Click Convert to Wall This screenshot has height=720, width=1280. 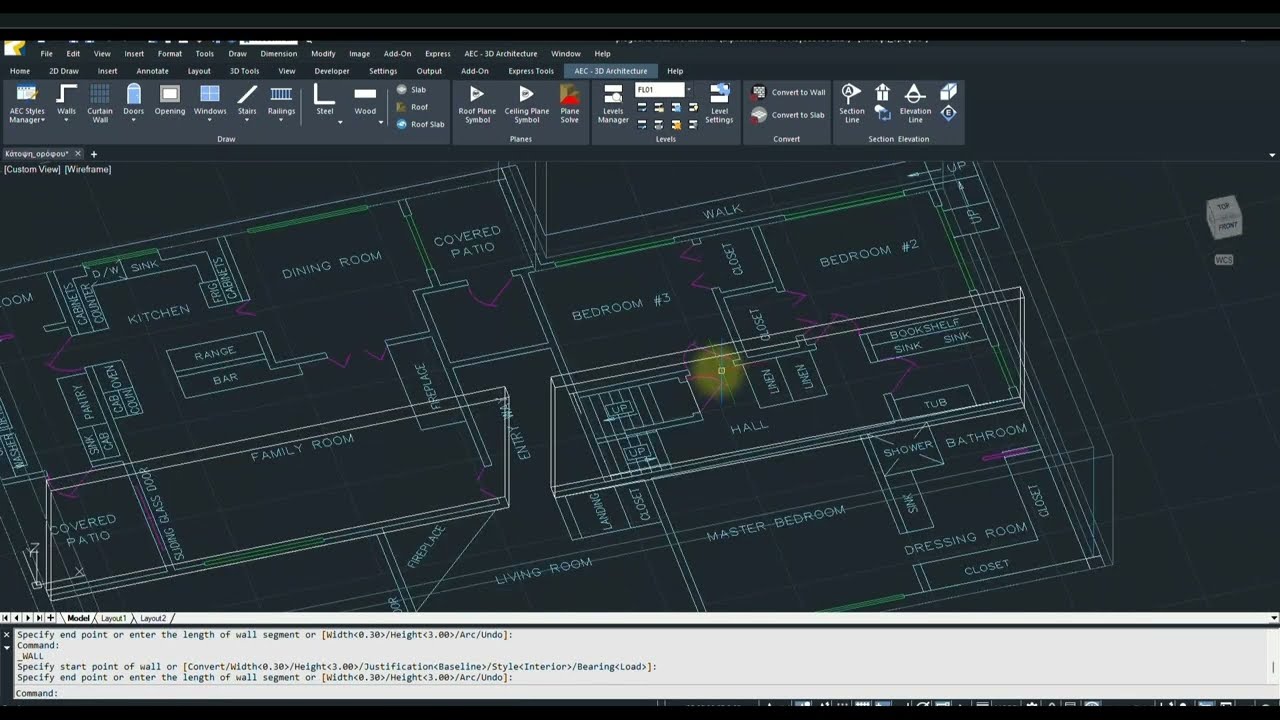click(x=788, y=92)
